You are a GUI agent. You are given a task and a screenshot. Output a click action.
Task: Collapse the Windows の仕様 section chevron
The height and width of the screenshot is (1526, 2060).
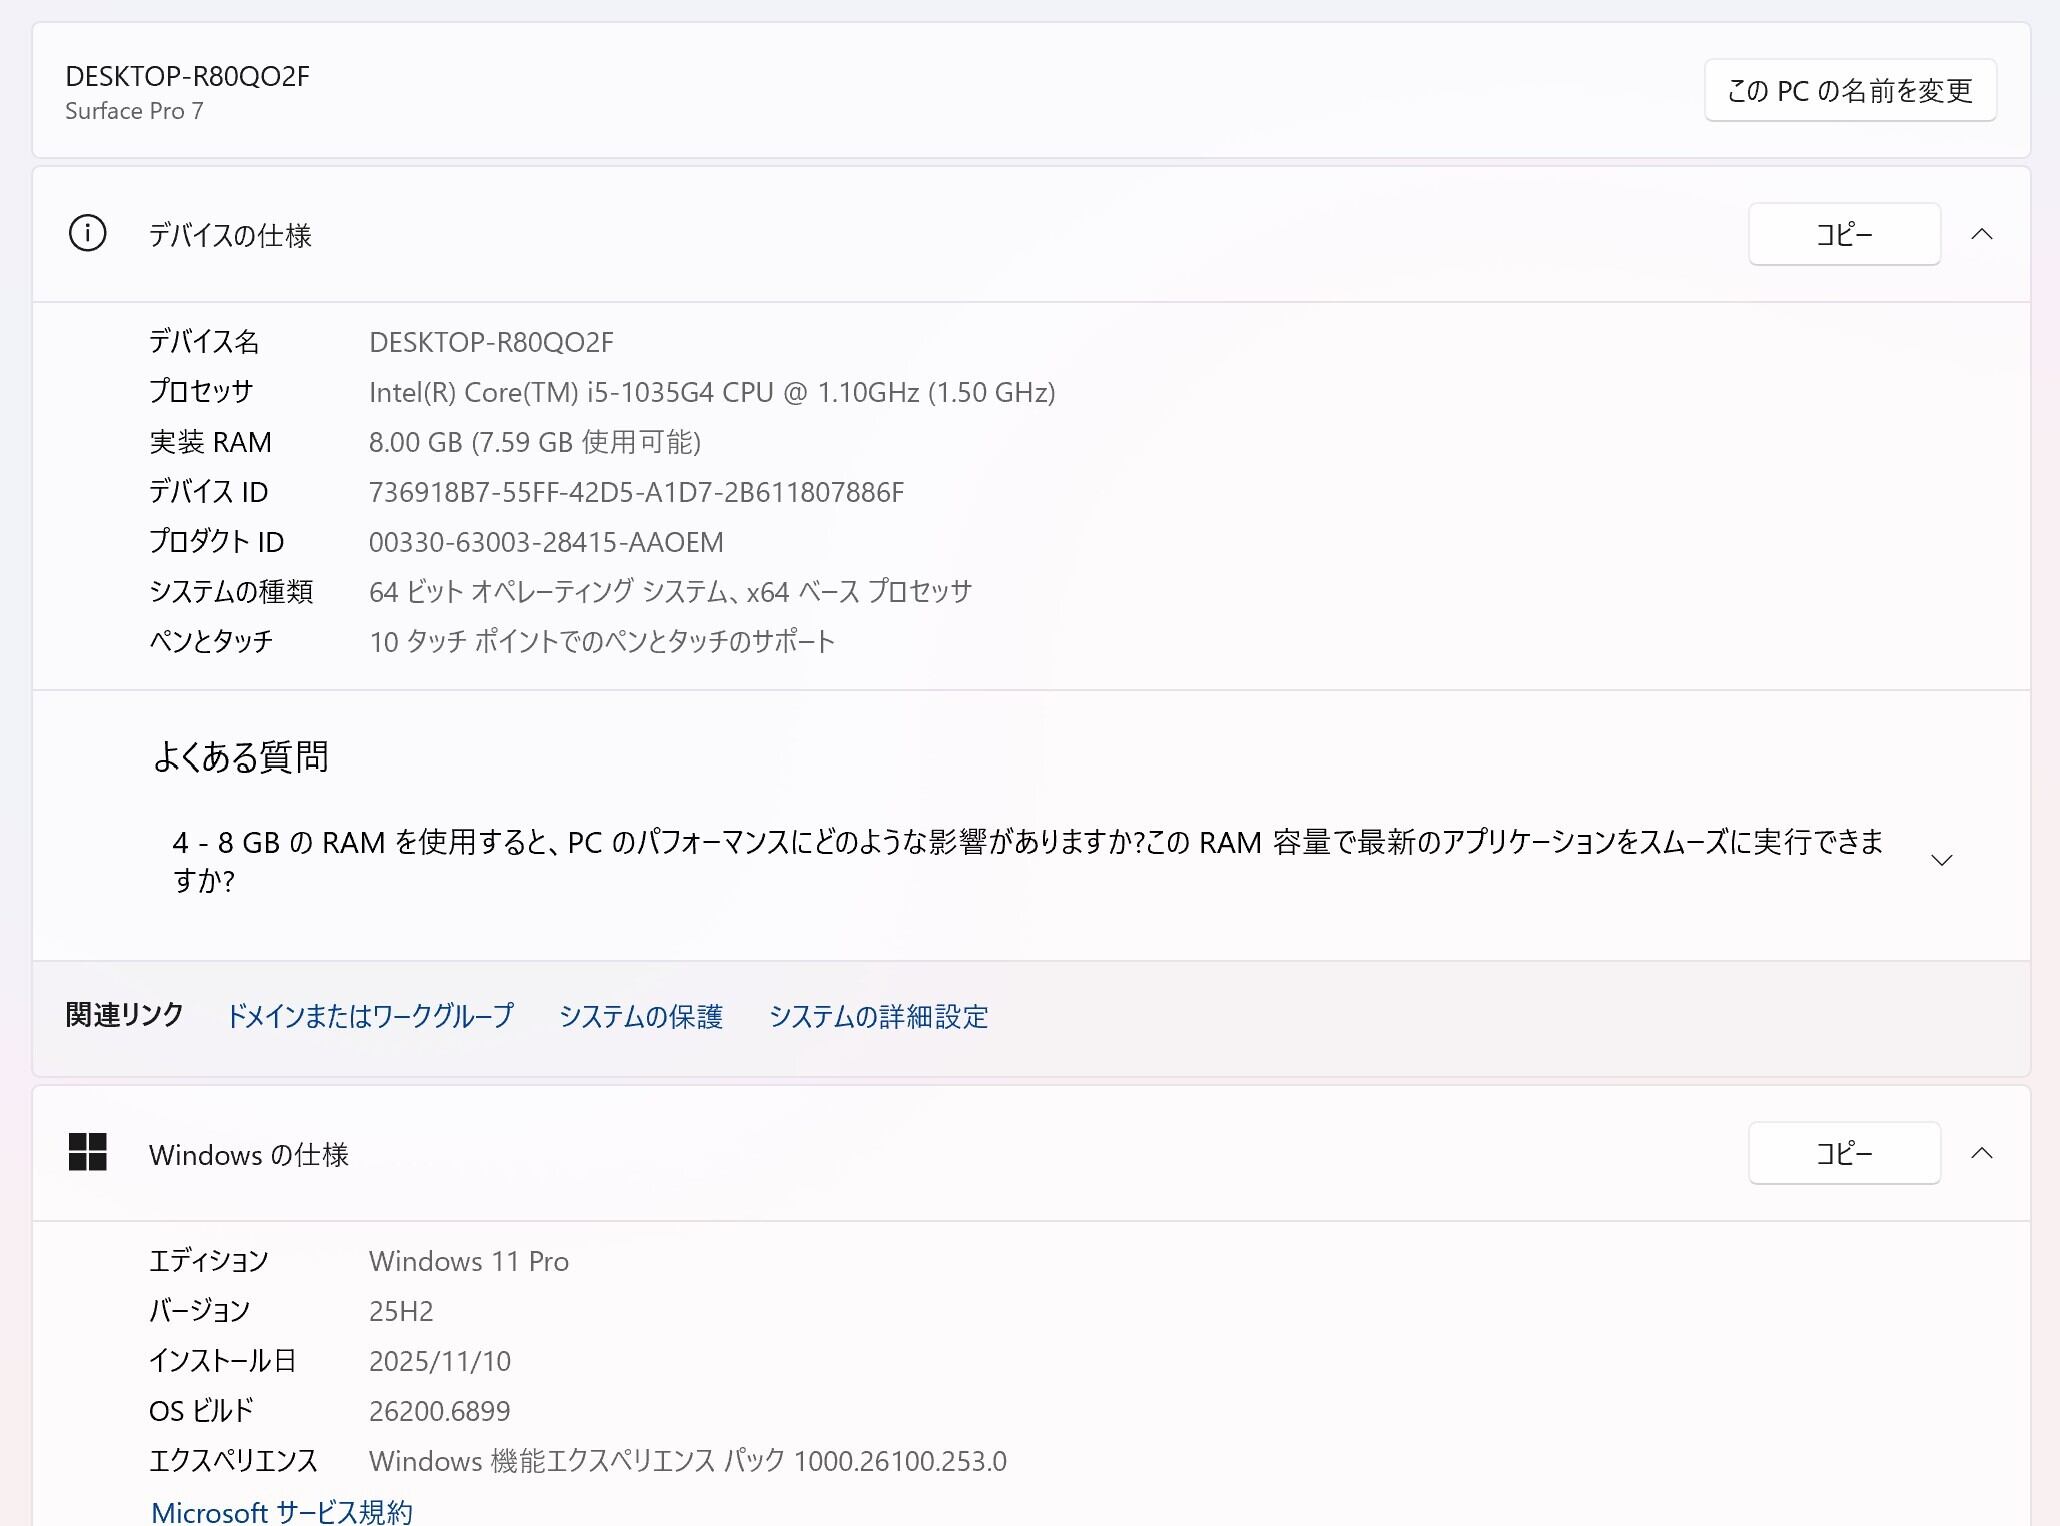click(x=1981, y=1153)
